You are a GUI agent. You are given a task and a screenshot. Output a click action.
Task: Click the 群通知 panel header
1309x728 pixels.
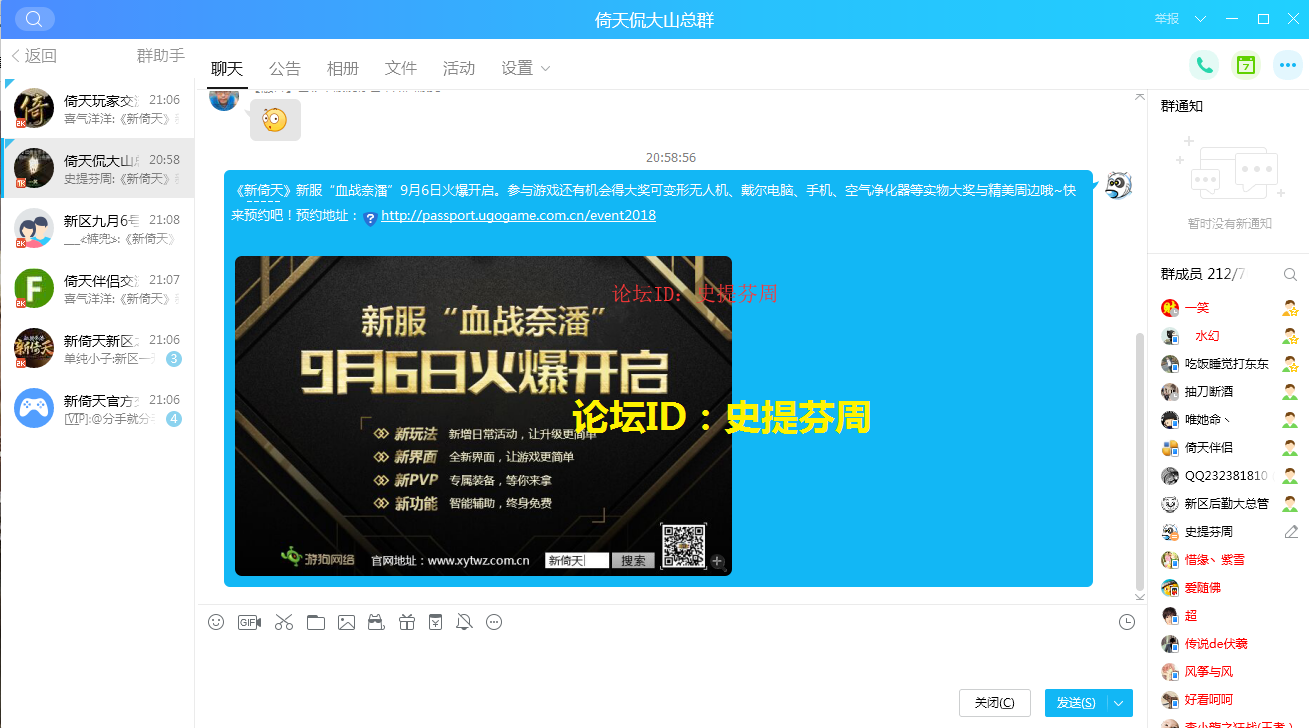[1182, 106]
